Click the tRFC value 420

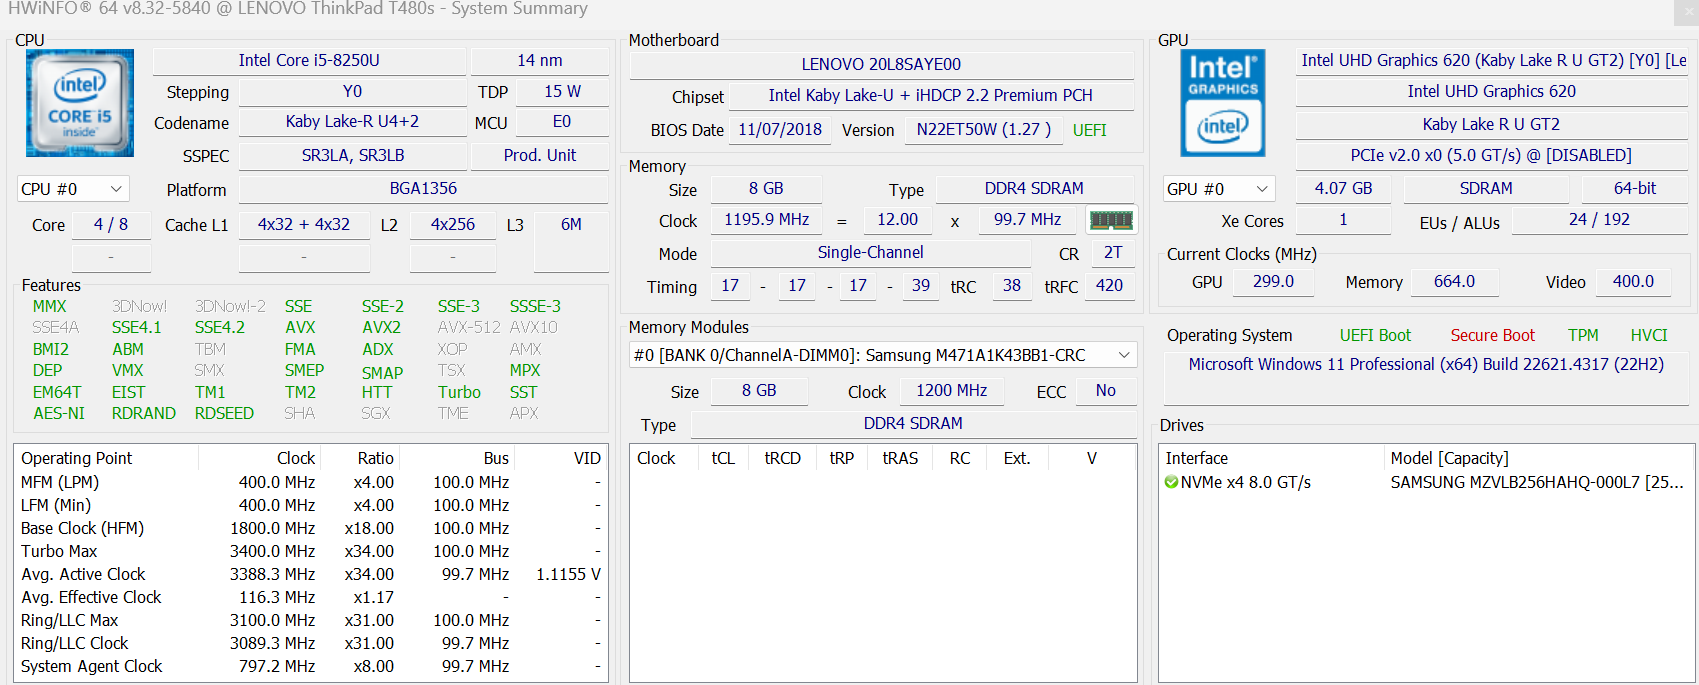[x=1110, y=285]
